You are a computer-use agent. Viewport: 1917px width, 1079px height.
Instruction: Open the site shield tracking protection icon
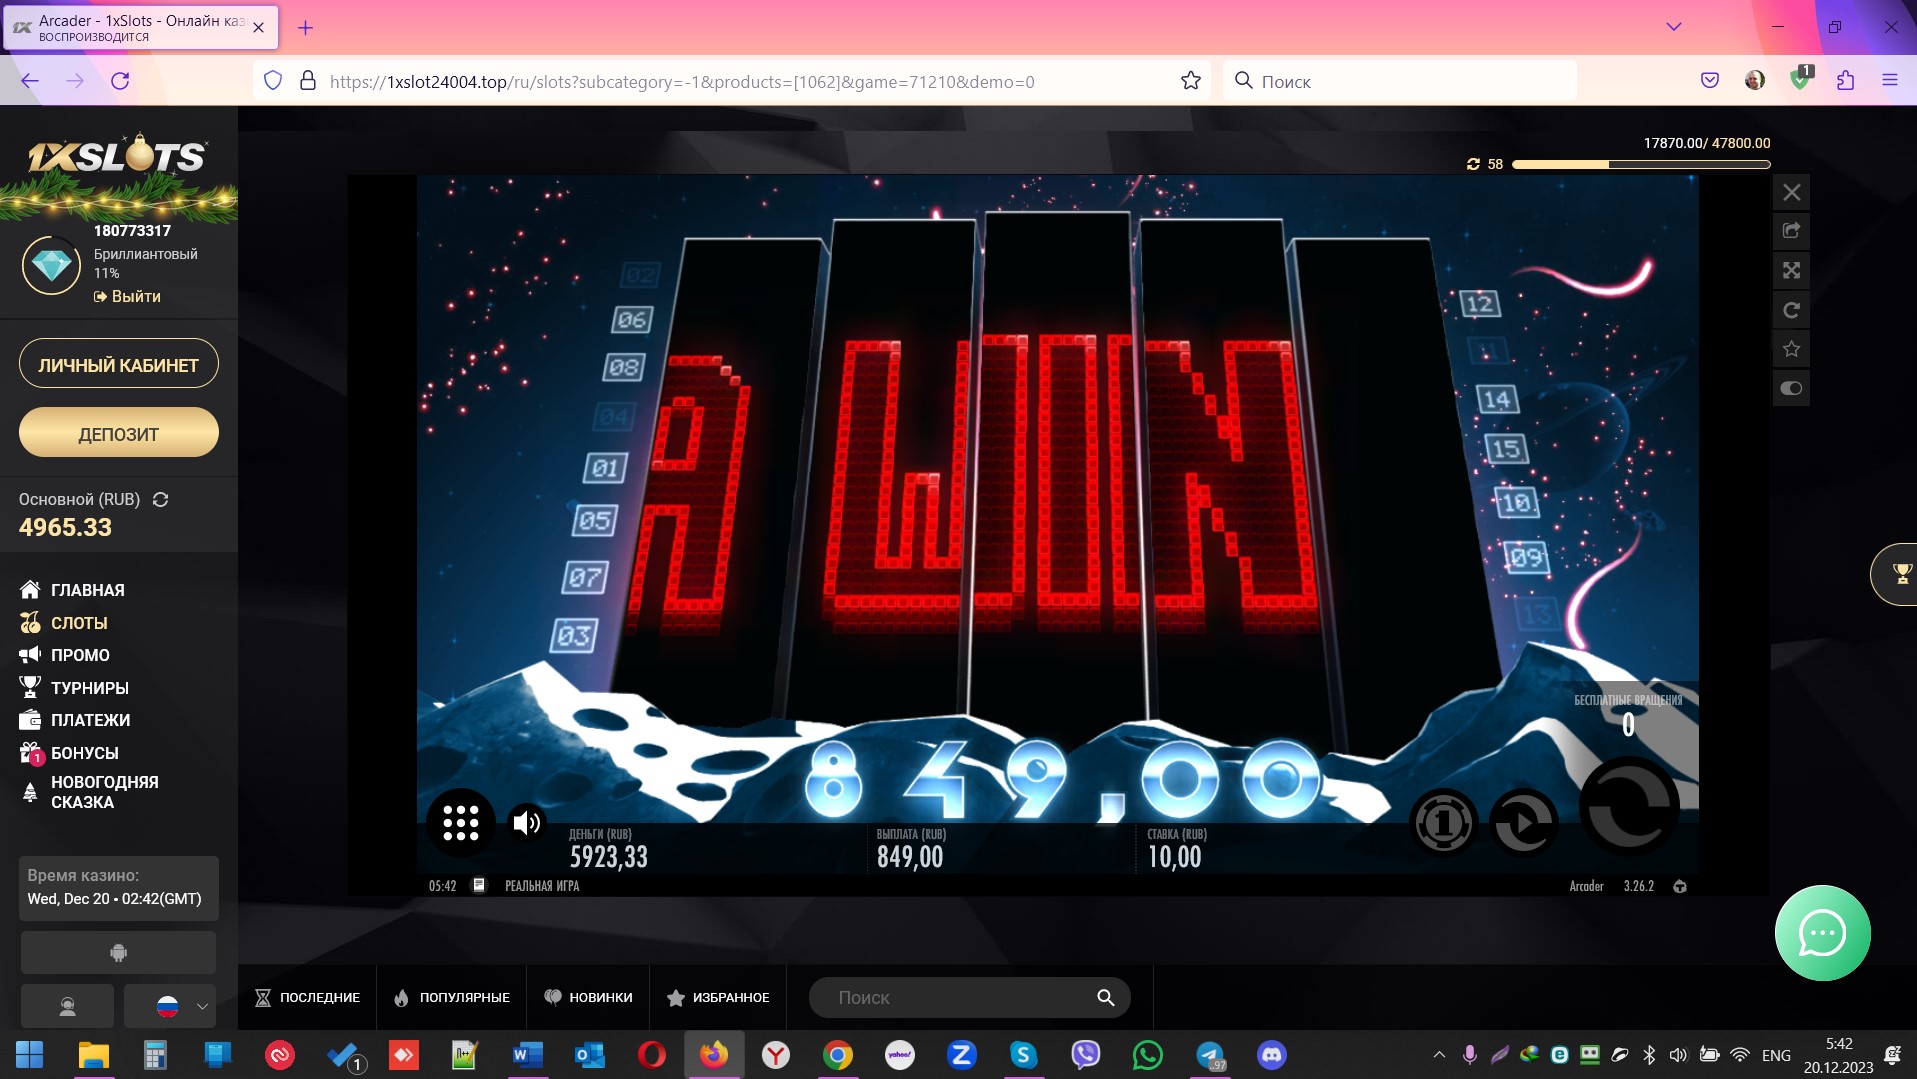click(273, 81)
